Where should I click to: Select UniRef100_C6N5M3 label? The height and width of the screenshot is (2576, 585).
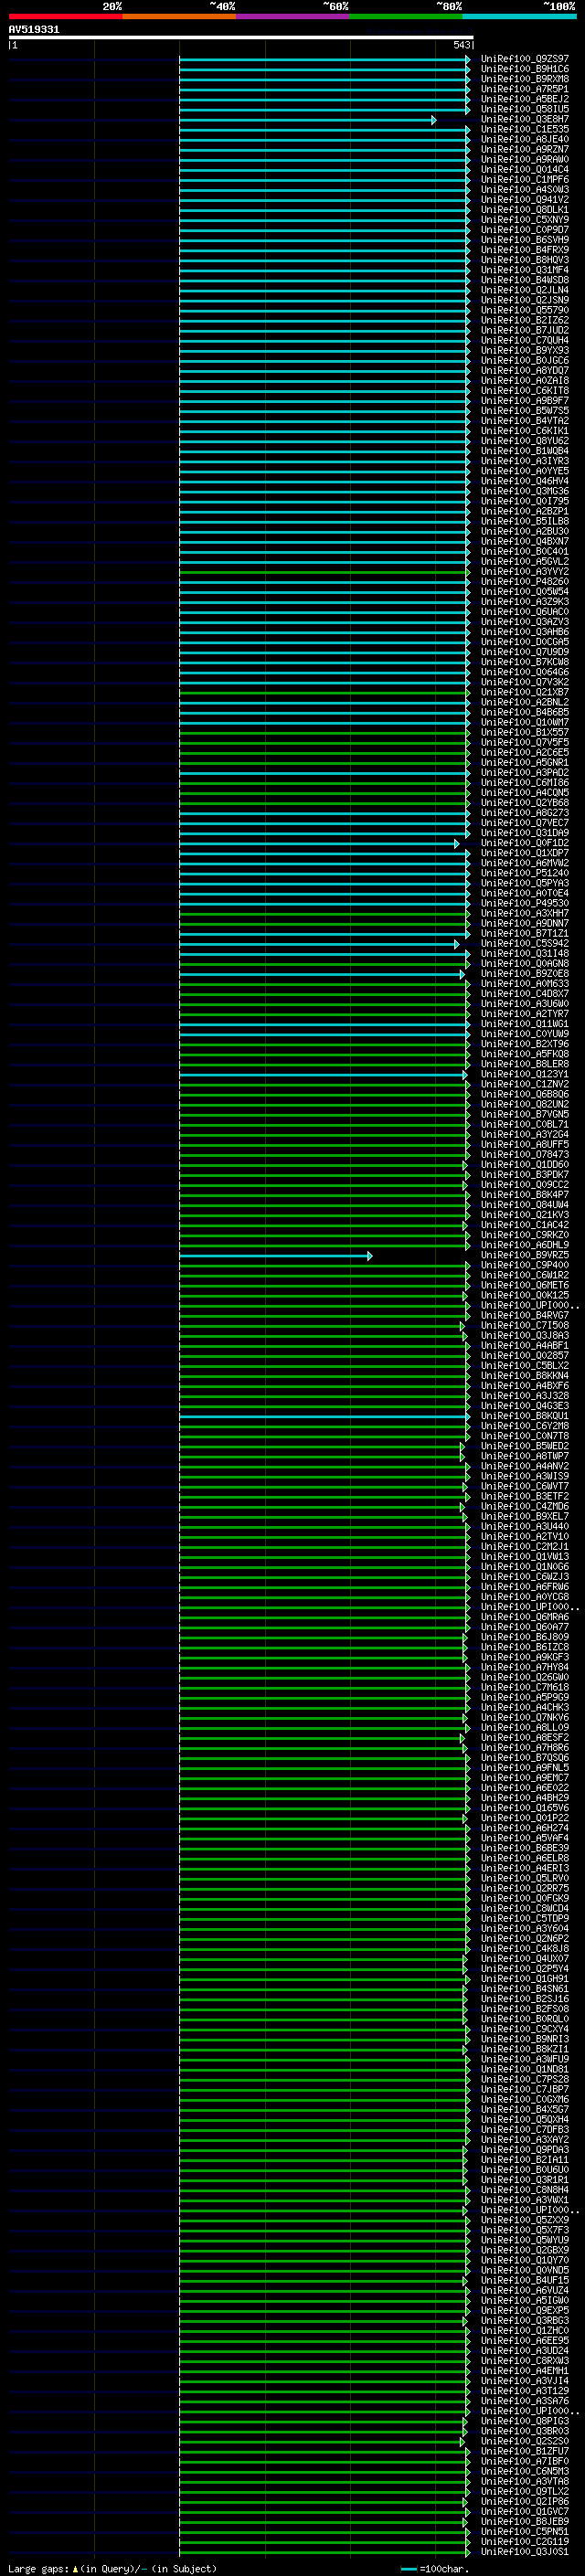tap(524, 2472)
